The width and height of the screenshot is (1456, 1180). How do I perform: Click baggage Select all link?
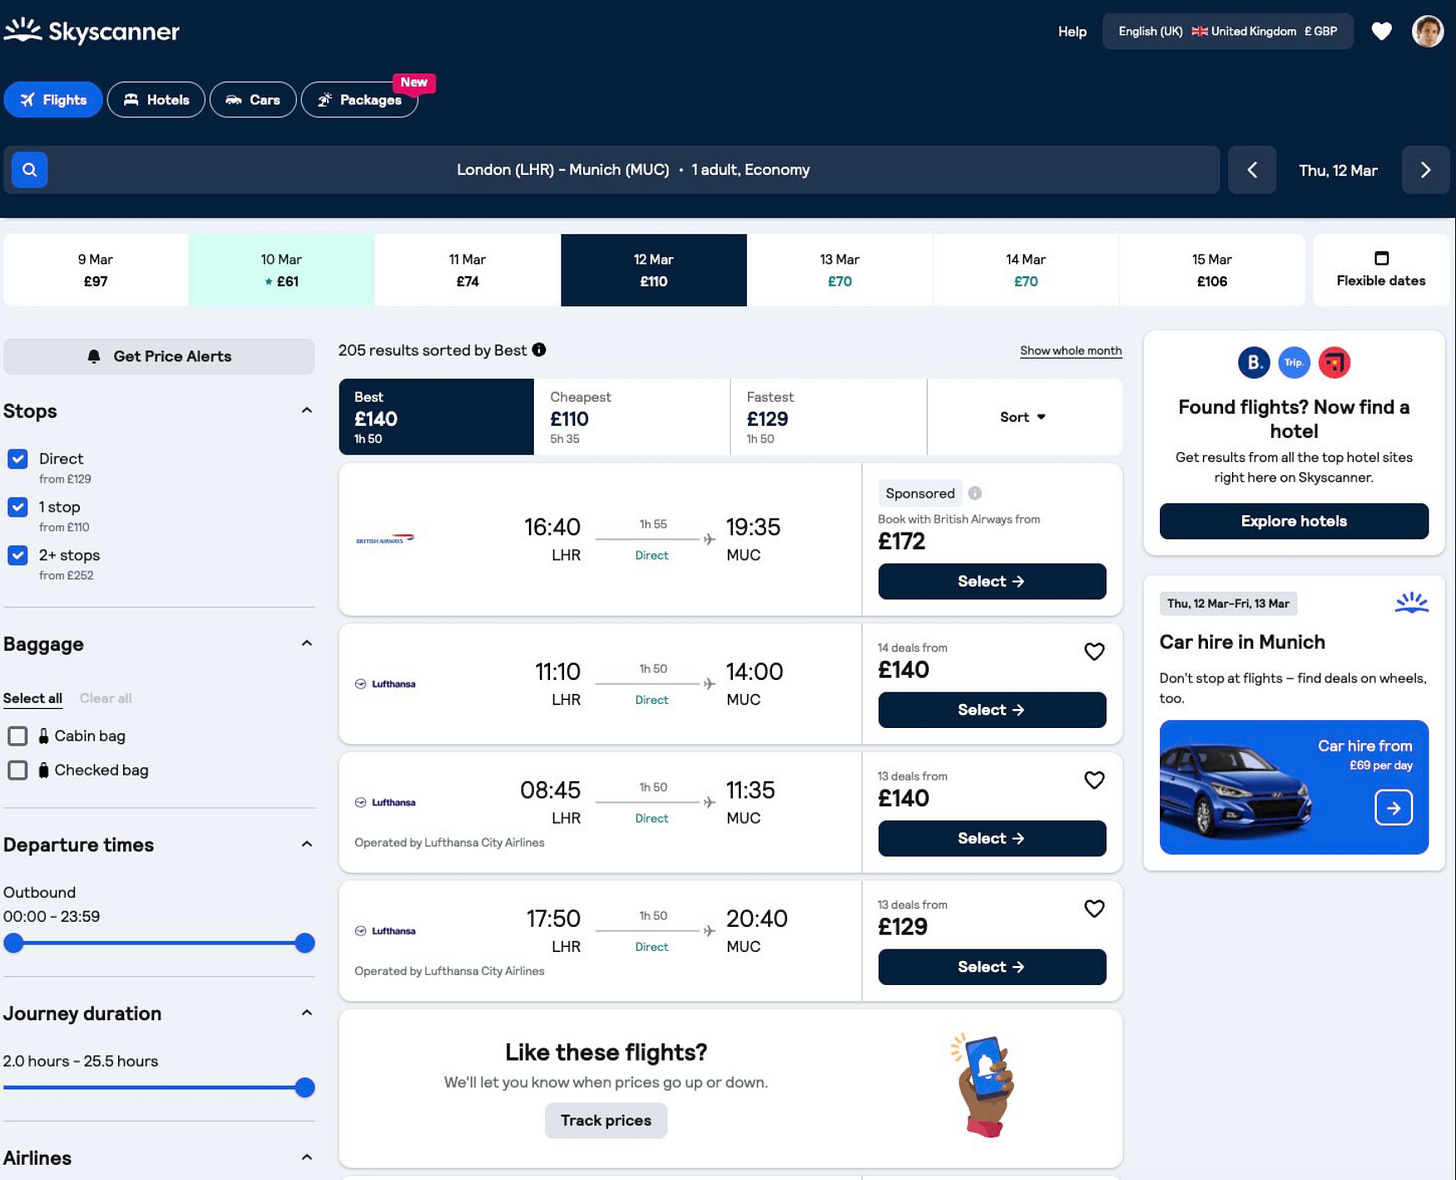[32, 698]
